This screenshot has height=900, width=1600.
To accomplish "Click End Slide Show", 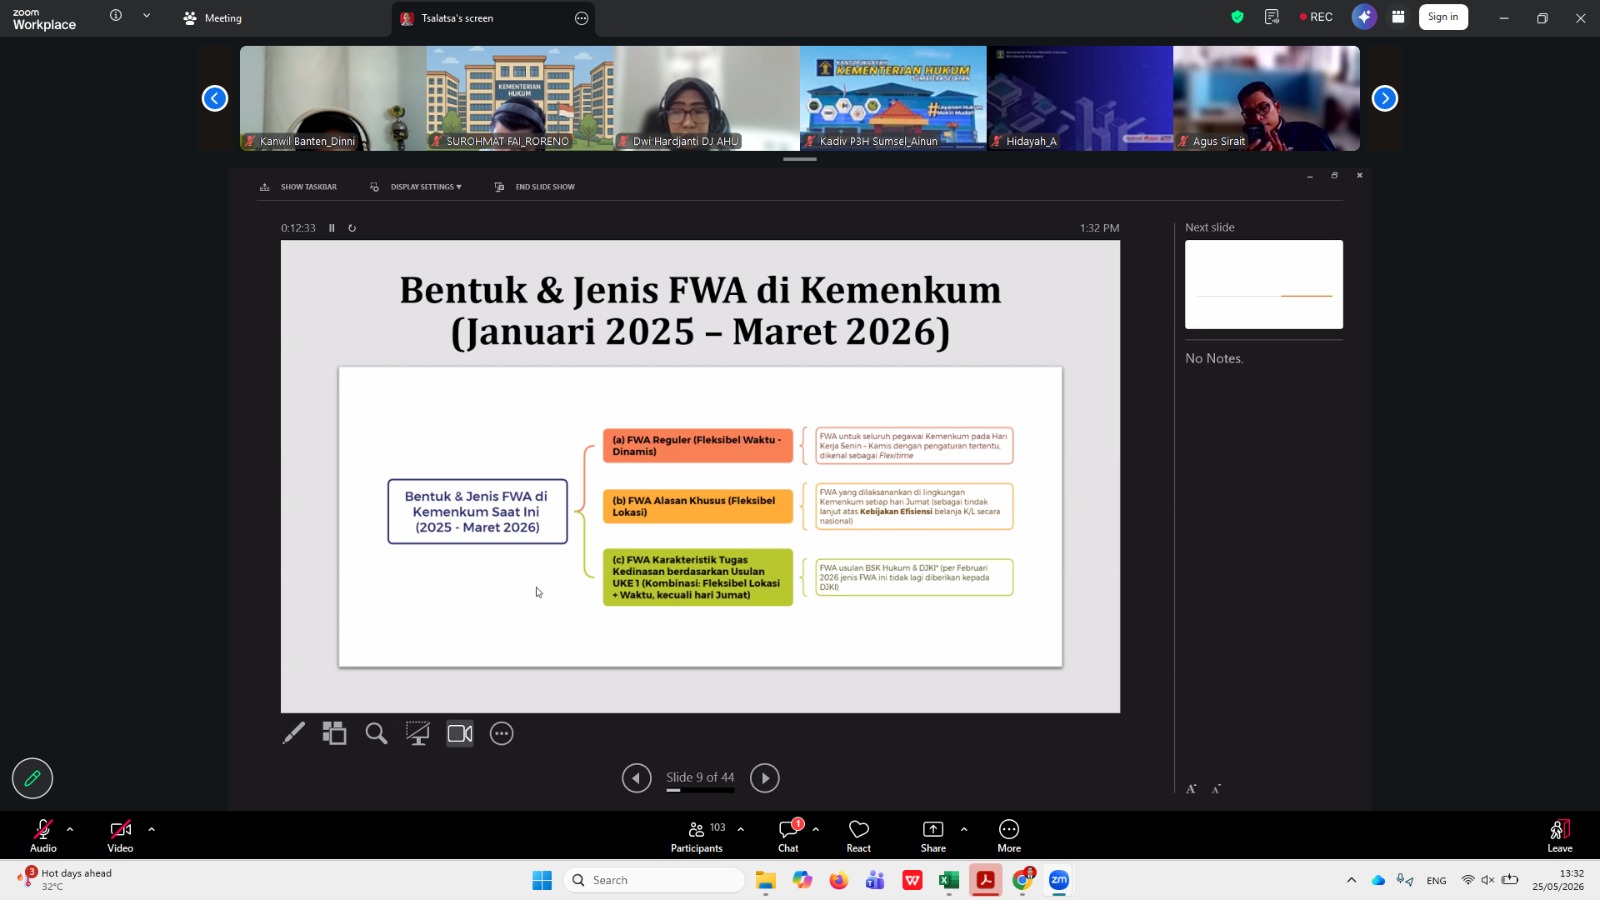I will click(x=535, y=187).
